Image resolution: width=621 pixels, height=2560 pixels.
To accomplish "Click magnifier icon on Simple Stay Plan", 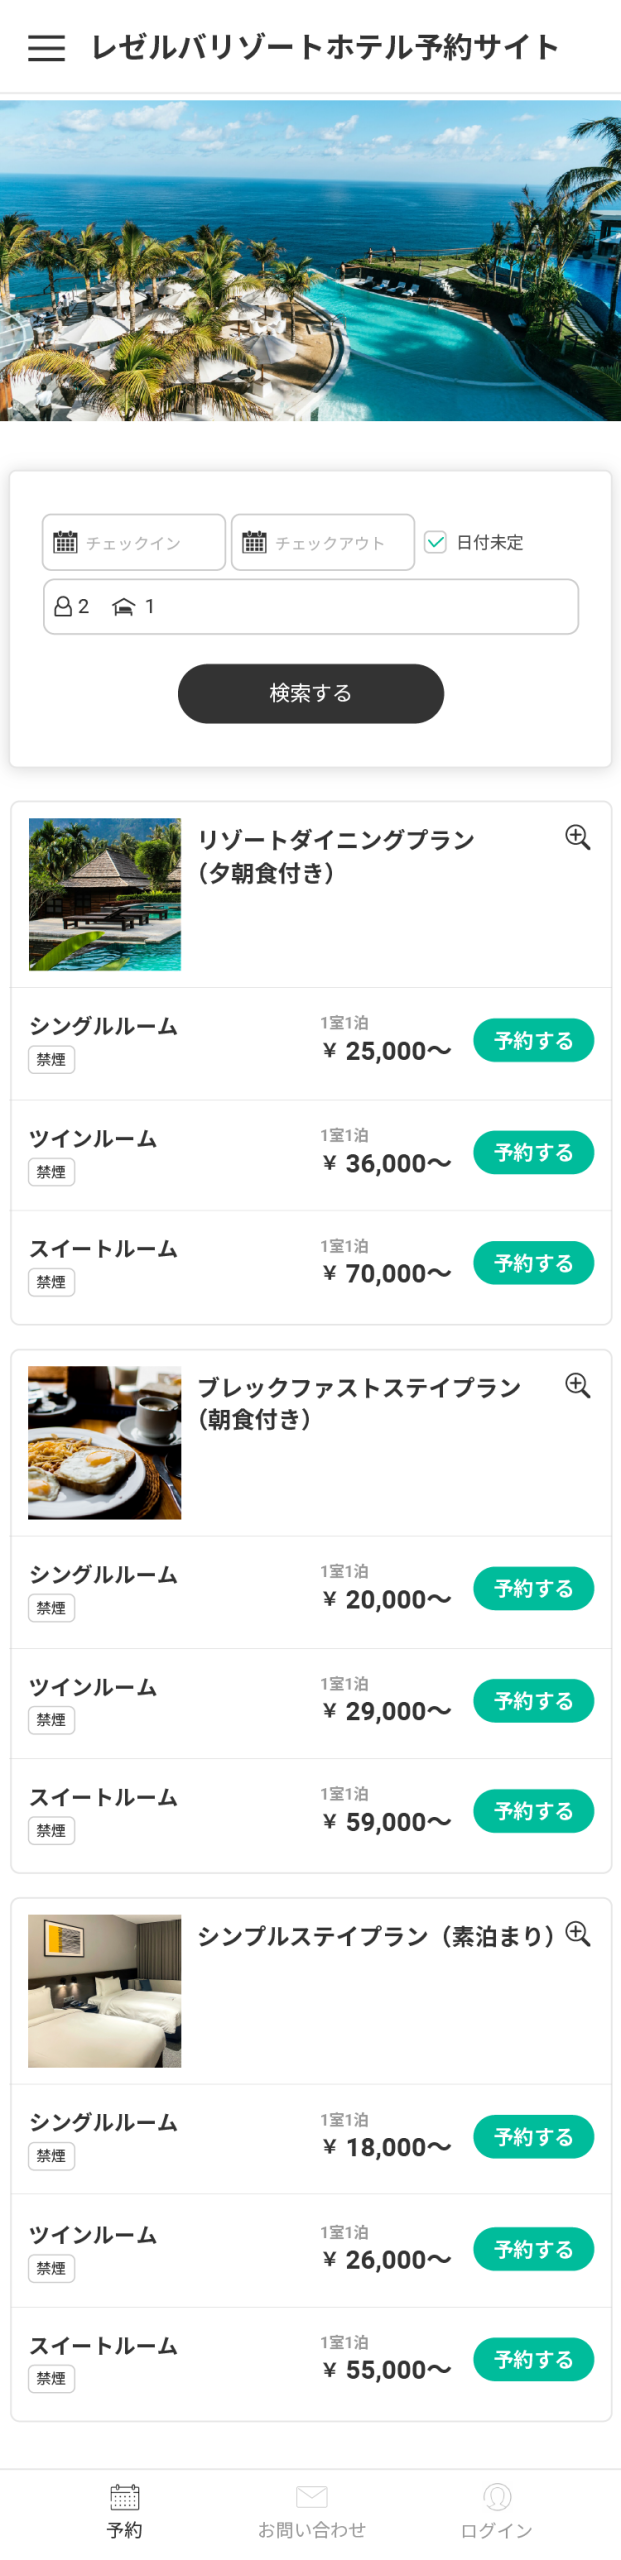I will click(577, 1933).
